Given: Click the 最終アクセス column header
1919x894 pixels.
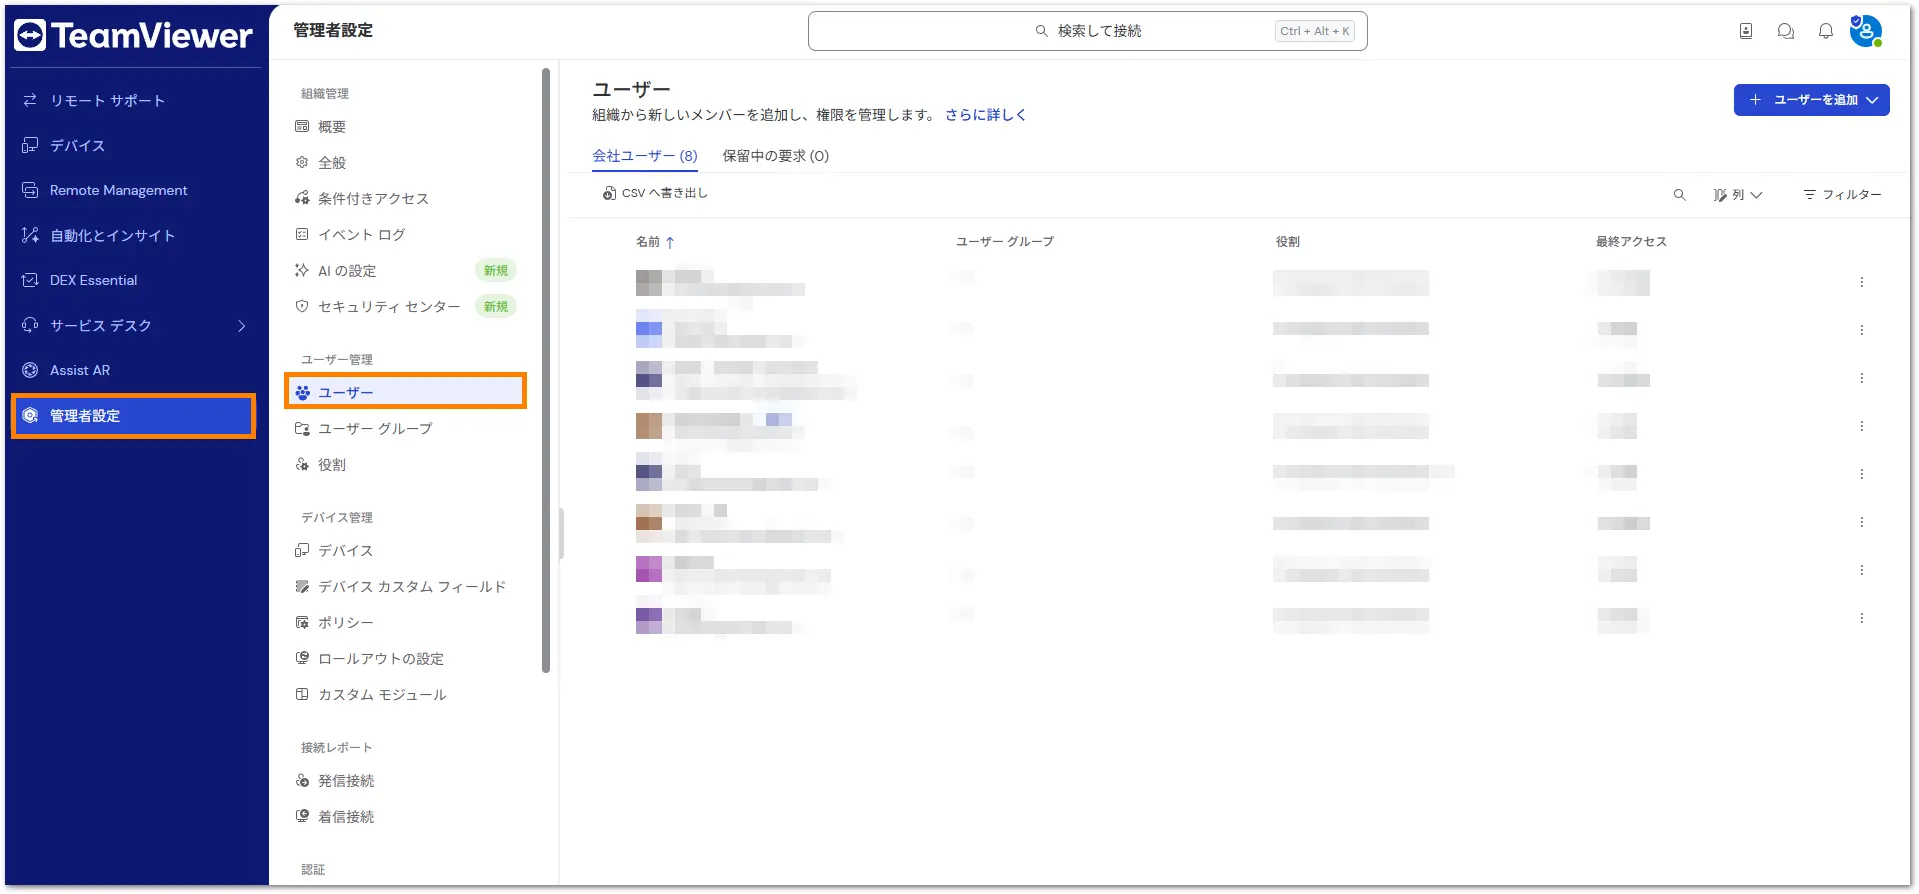Looking at the screenshot, I should (x=1631, y=242).
